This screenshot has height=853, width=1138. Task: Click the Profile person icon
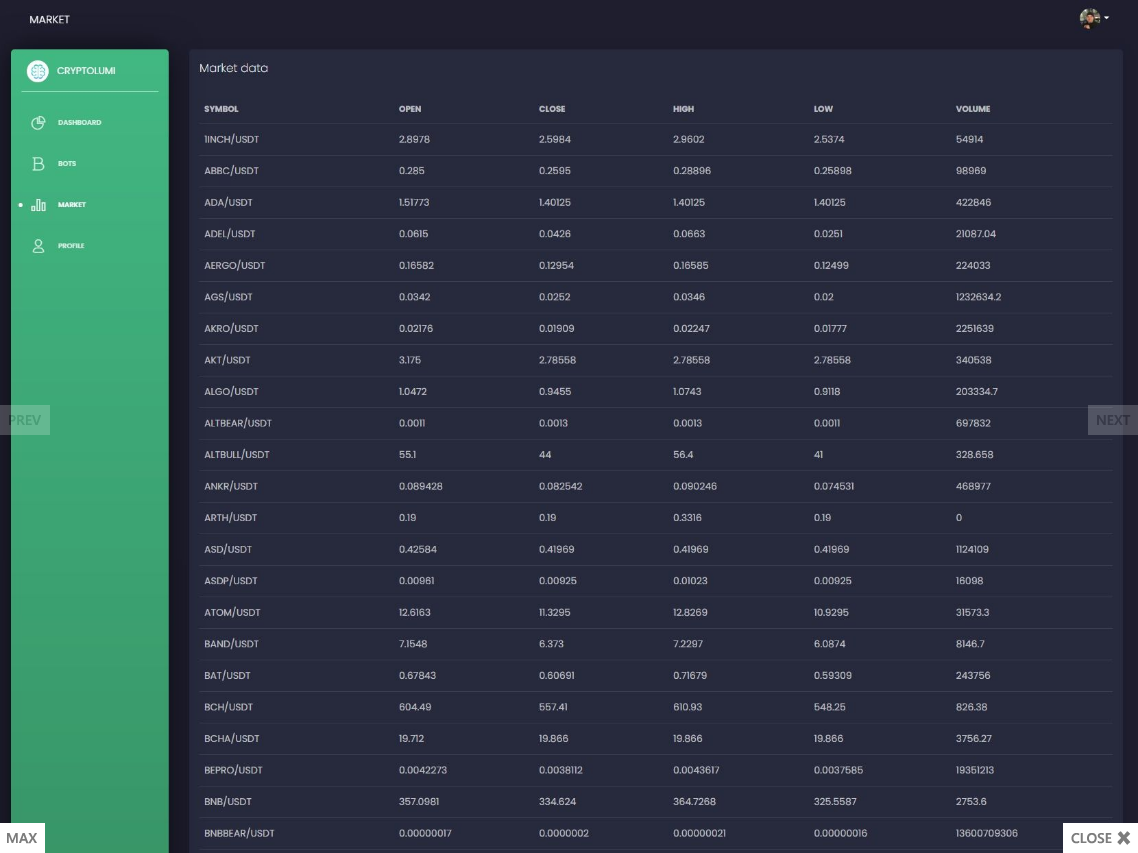click(x=39, y=246)
